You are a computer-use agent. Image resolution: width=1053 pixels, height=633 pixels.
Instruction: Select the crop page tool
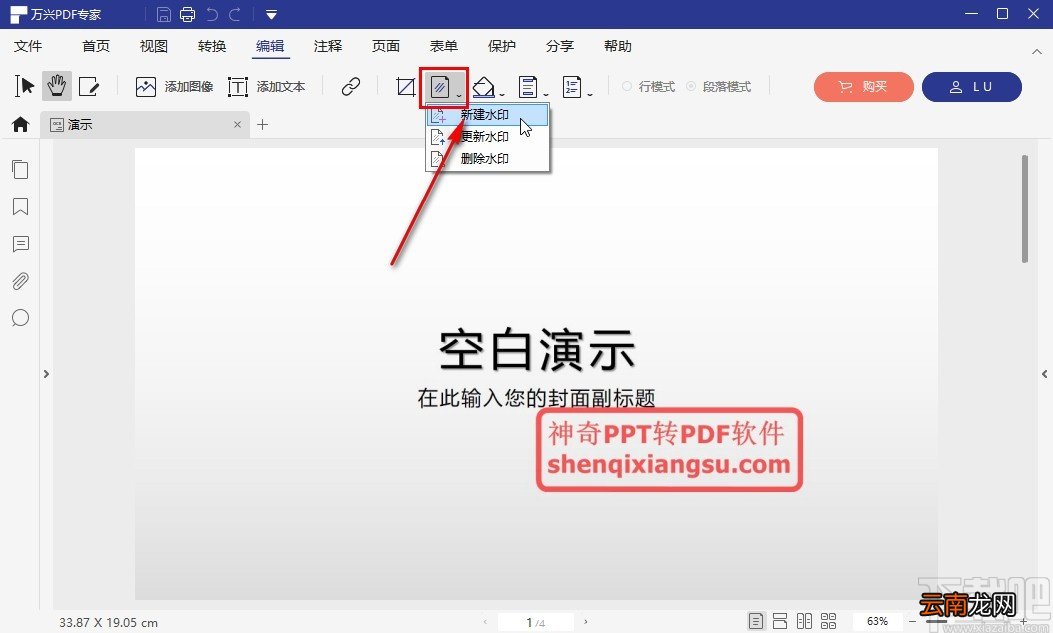(406, 87)
